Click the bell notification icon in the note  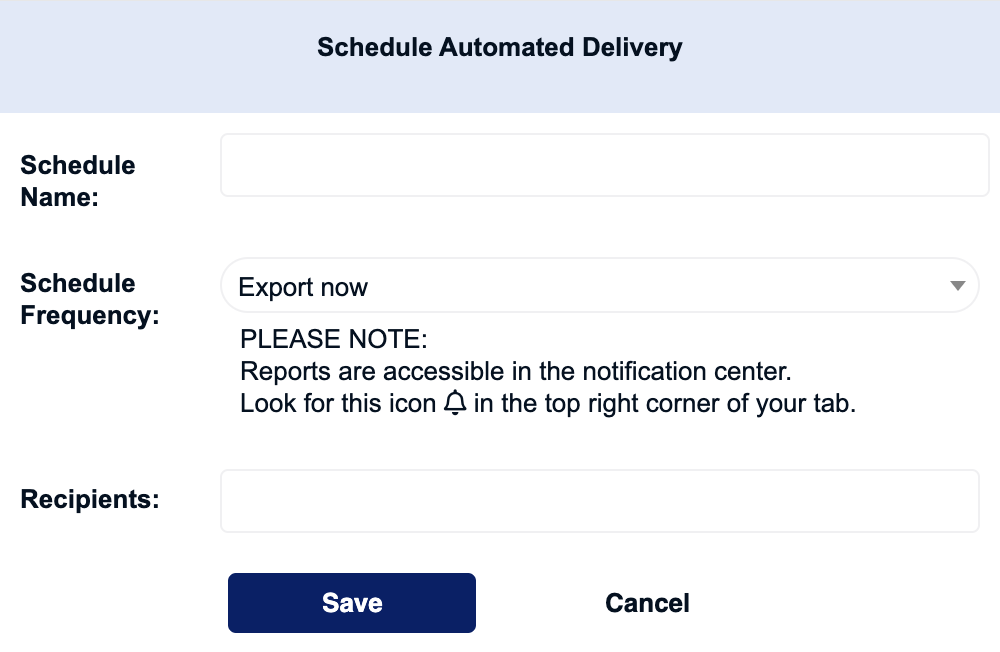coord(455,403)
